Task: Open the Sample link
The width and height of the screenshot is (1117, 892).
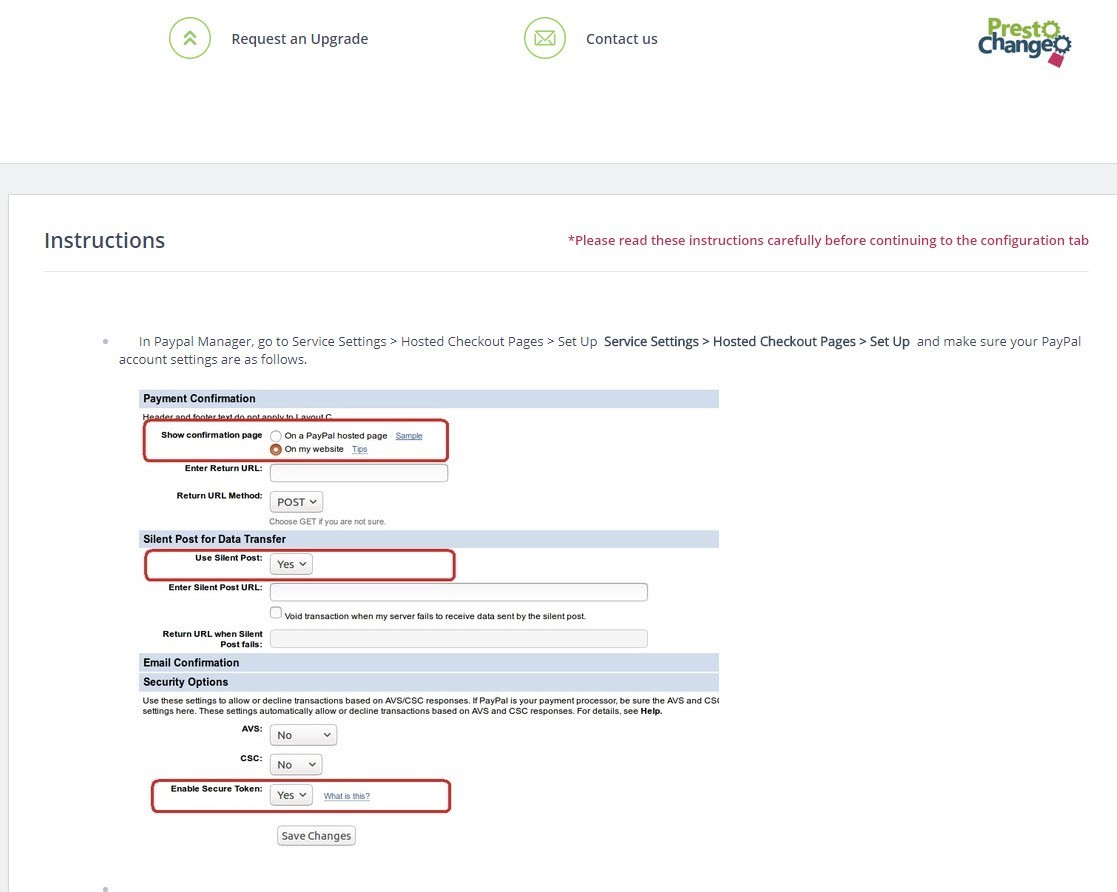Action: coord(409,436)
